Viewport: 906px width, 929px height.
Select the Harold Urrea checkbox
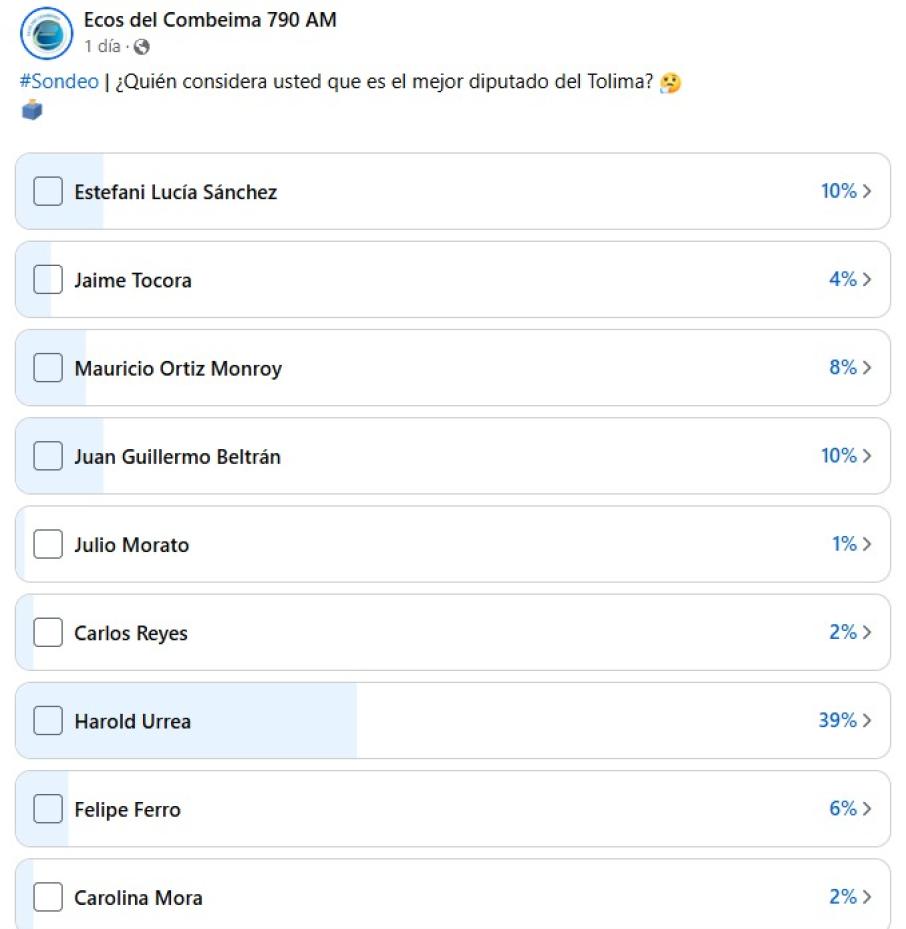pos(48,720)
